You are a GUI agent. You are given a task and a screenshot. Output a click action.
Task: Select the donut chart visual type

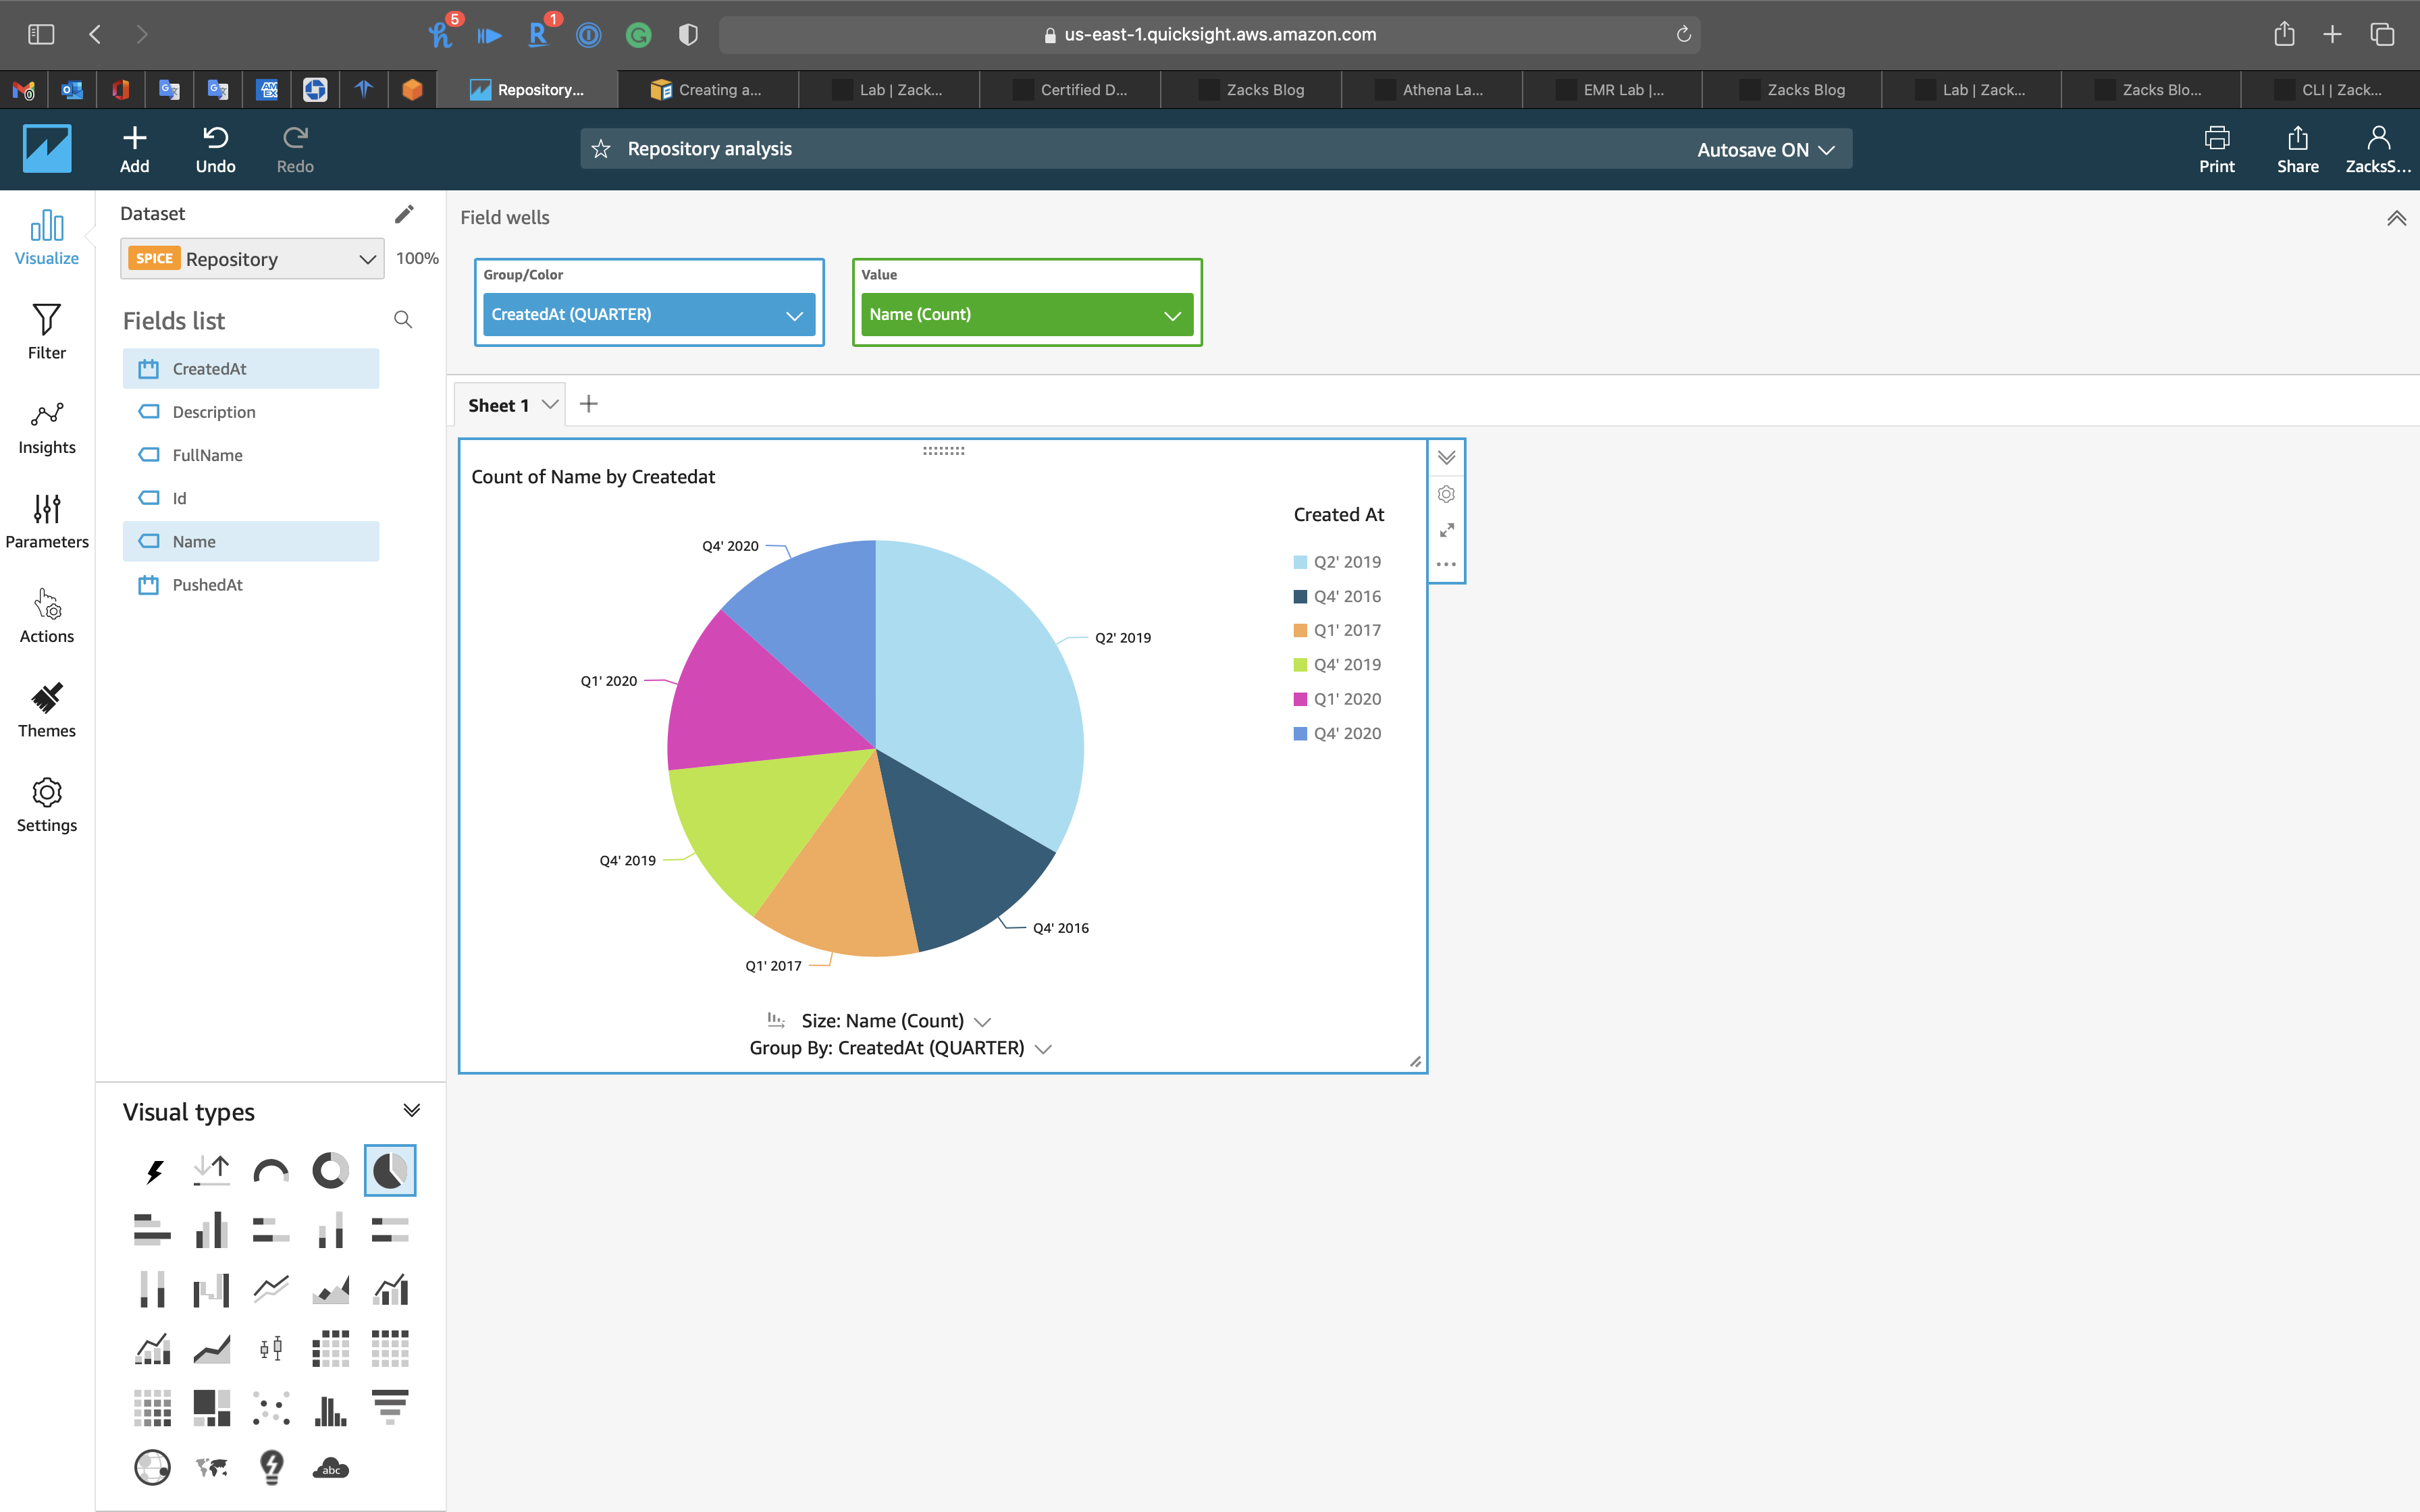[330, 1170]
